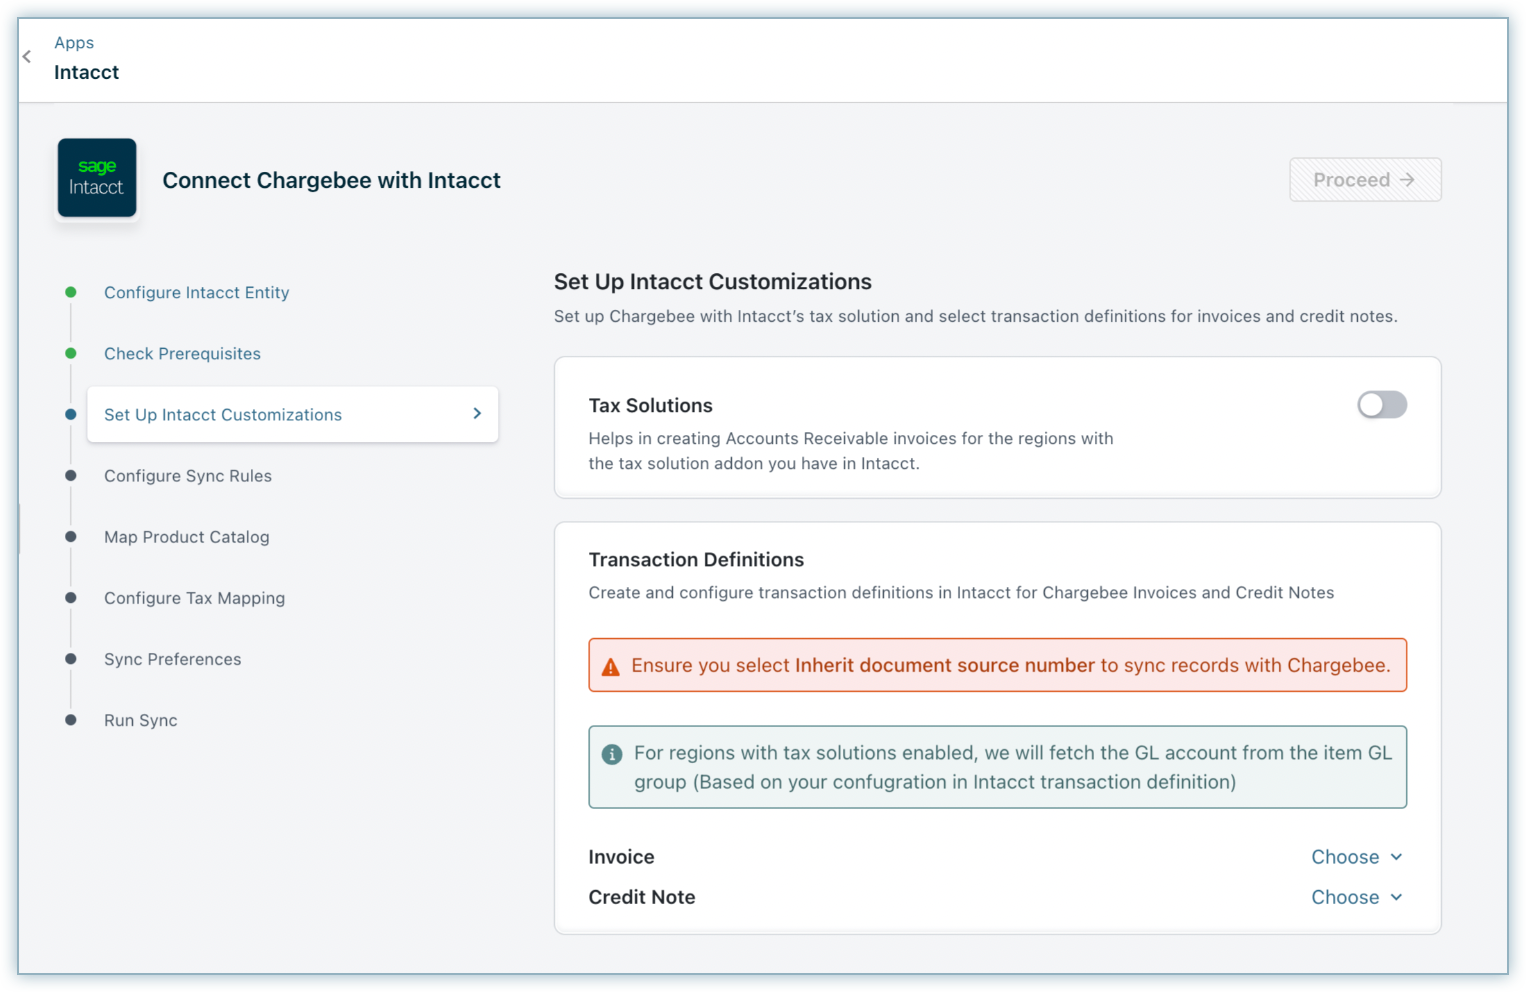Screen dimensions: 1526x992
Task: Enable the Tax Solutions toggle
Action: click(x=1381, y=405)
